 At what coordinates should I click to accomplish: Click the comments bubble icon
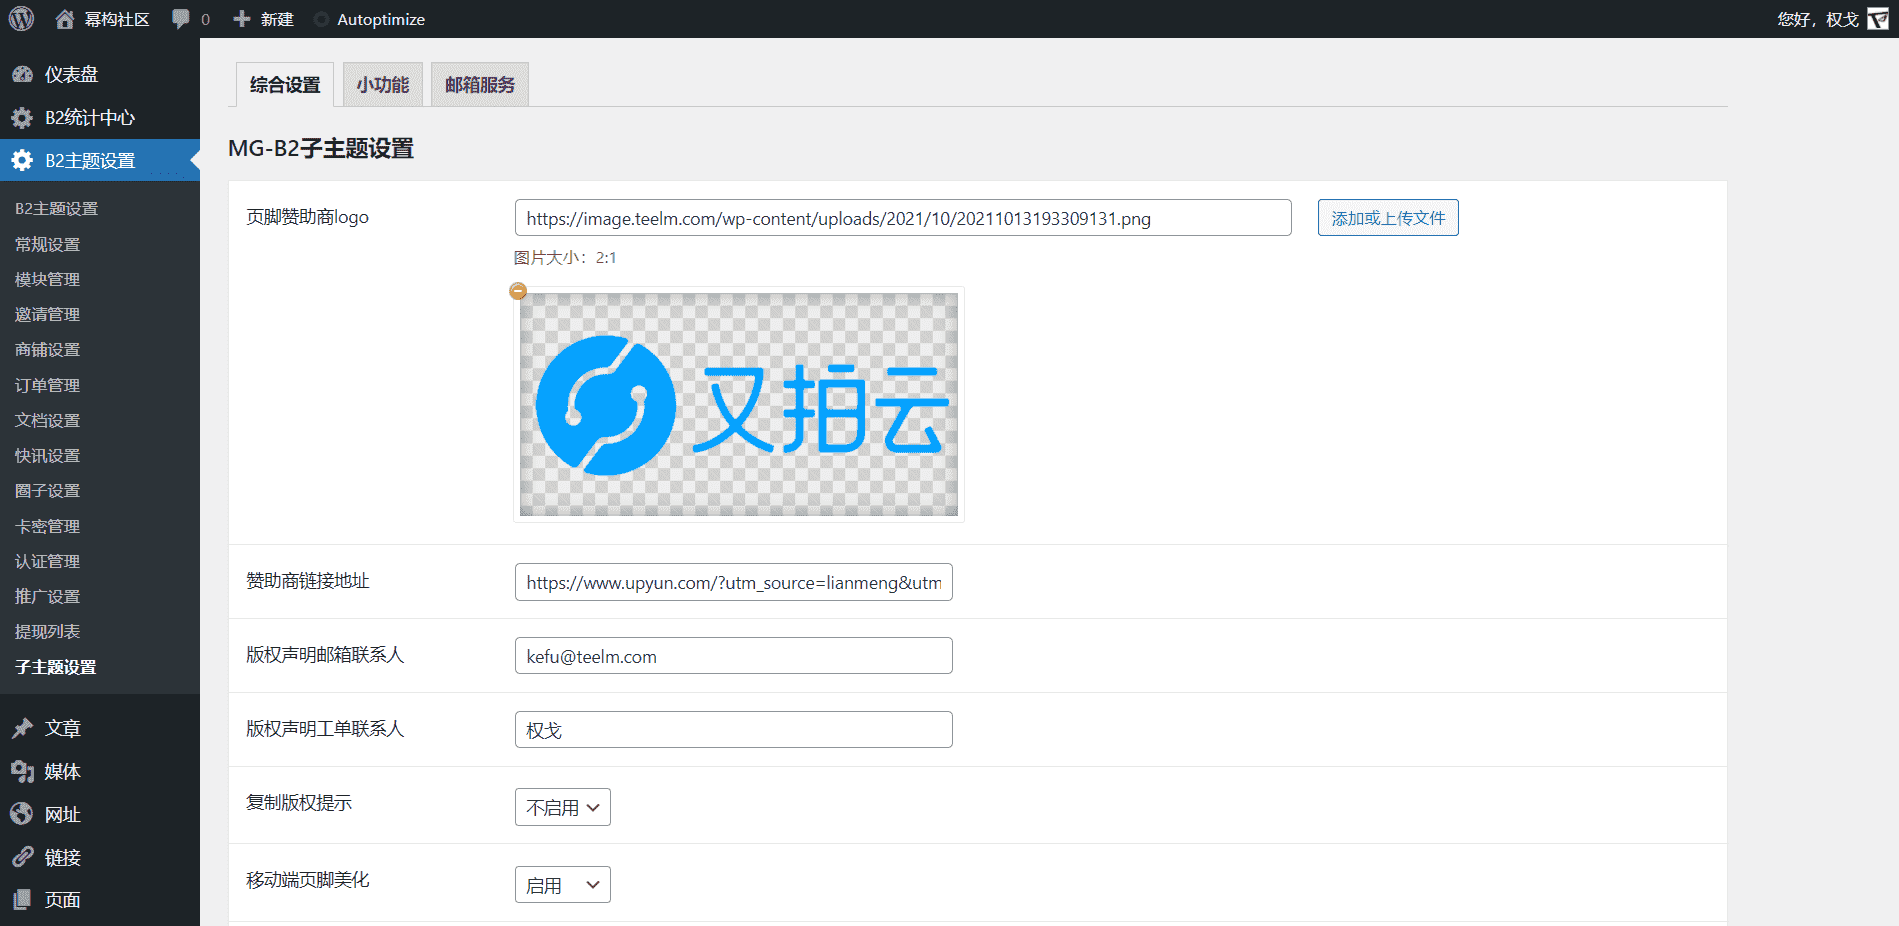click(181, 19)
